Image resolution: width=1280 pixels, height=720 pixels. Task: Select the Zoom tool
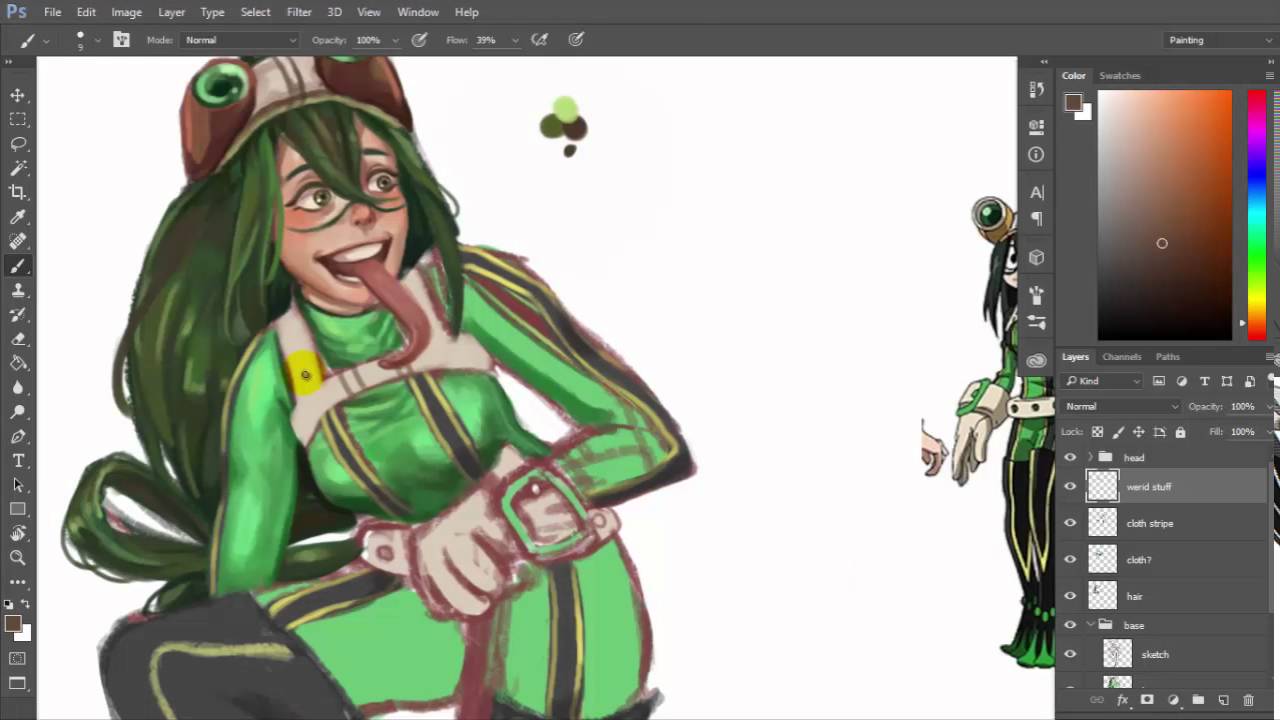coord(18,558)
